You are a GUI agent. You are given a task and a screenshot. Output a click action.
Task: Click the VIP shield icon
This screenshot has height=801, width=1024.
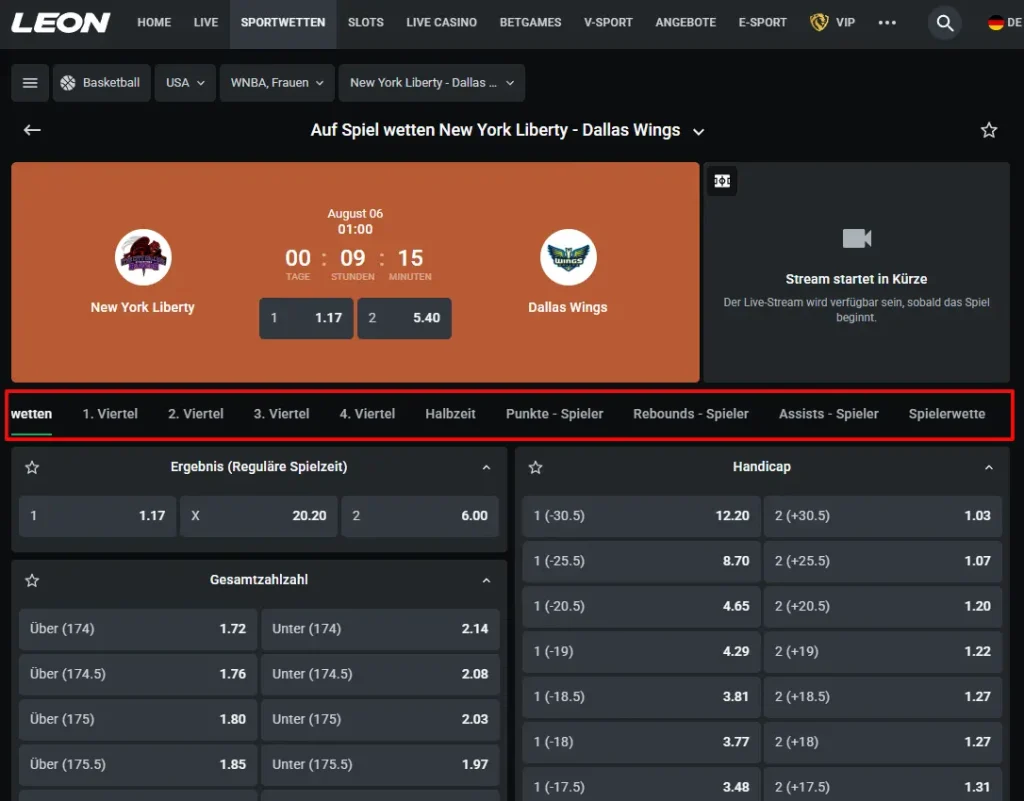(819, 23)
